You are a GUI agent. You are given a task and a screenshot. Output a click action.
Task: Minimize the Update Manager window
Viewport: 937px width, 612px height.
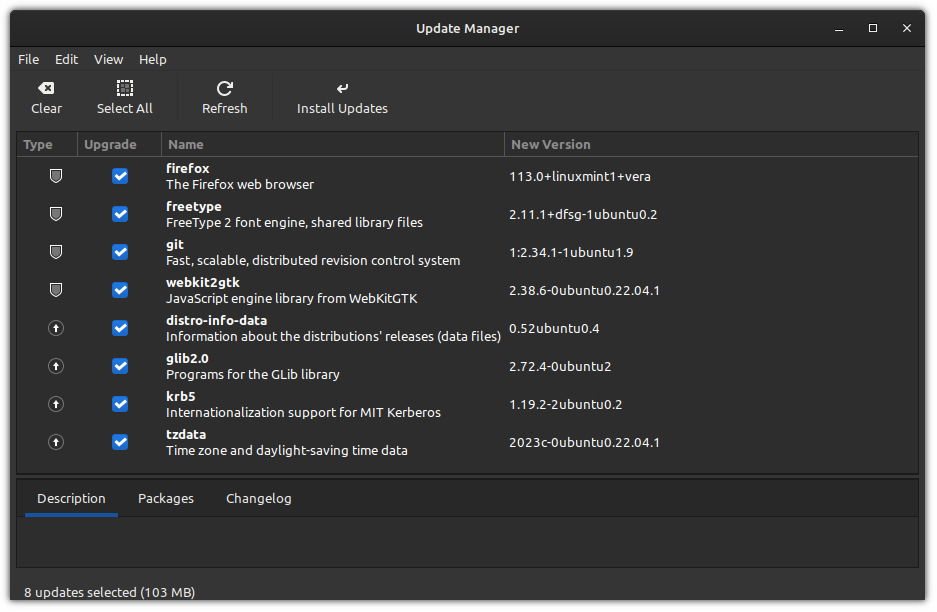pyautogui.click(x=839, y=29)
